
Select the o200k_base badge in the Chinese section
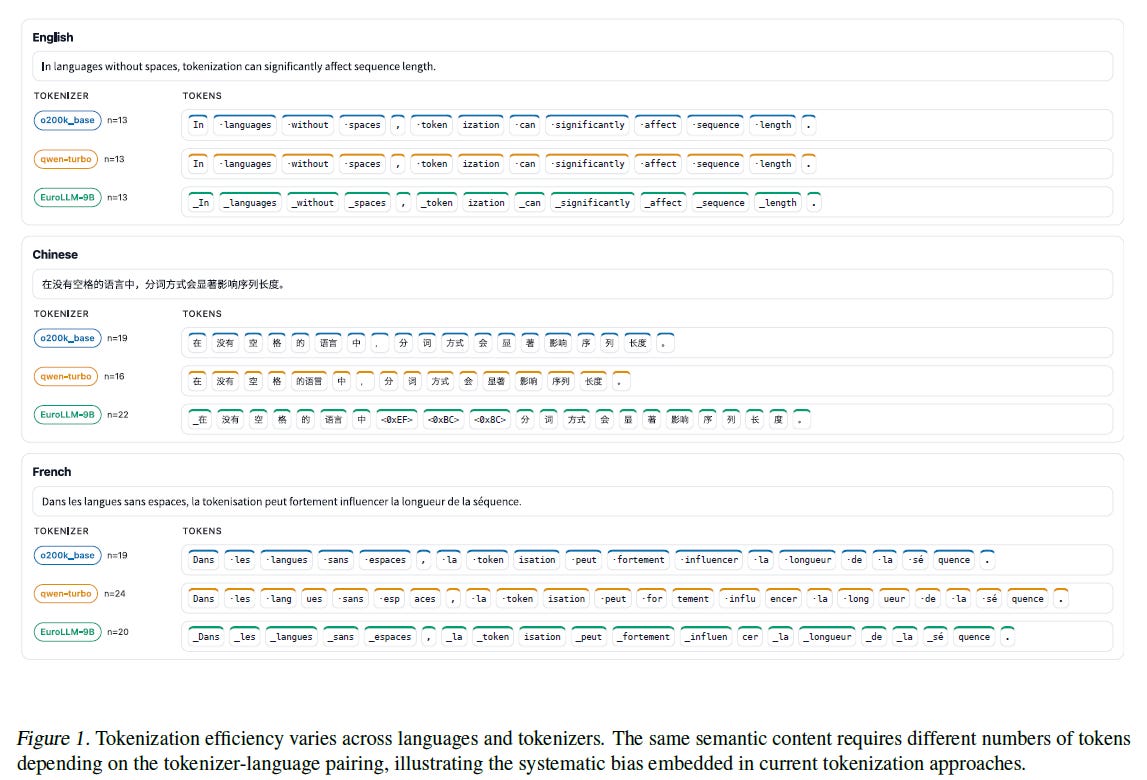click(x=67, y=338)
